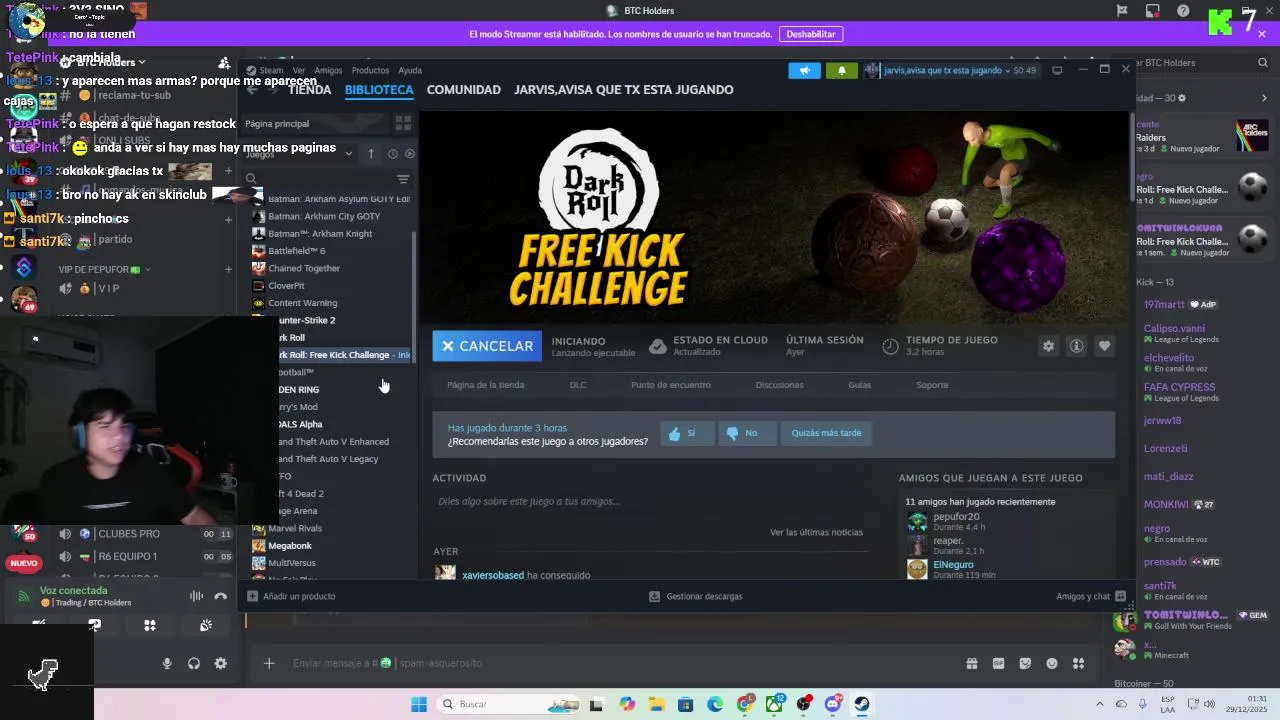Open Discord emoji picker icon
The image size is (1280, 720).
[1052, 663]
